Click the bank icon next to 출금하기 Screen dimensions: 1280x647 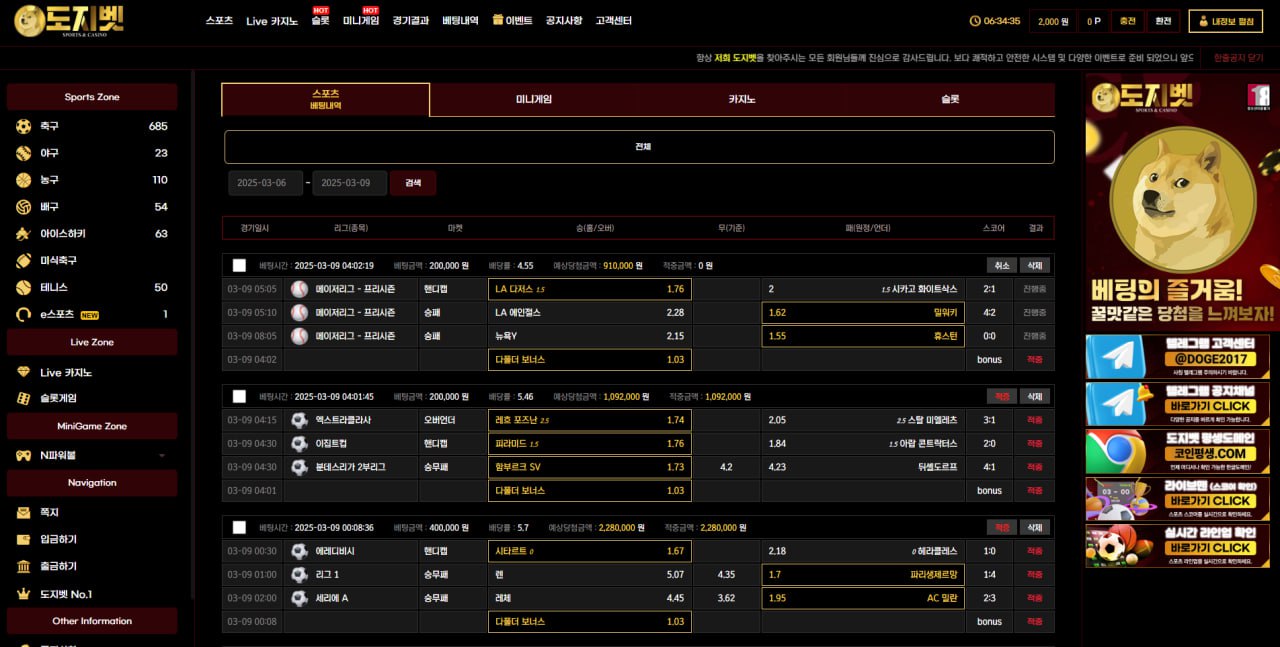pyautogui.click(x=24, y=567)
